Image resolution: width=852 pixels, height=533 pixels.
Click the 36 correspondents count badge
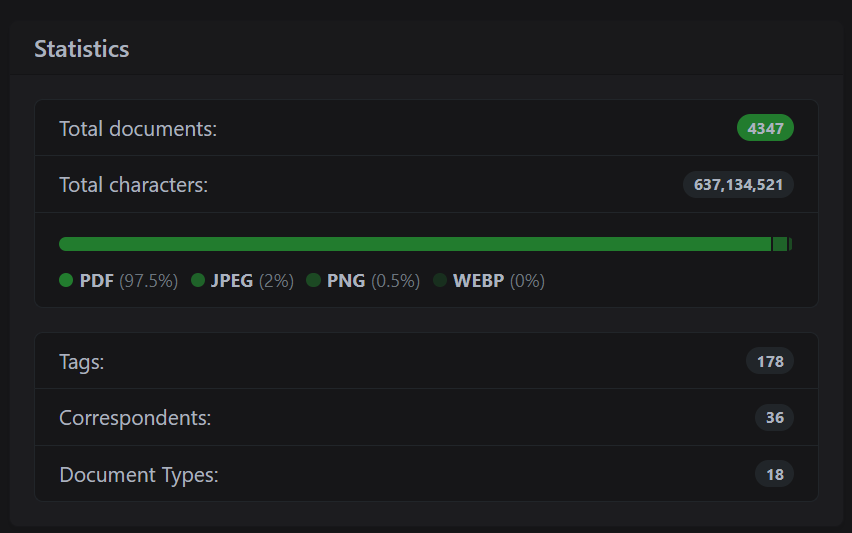click(774, 418)
